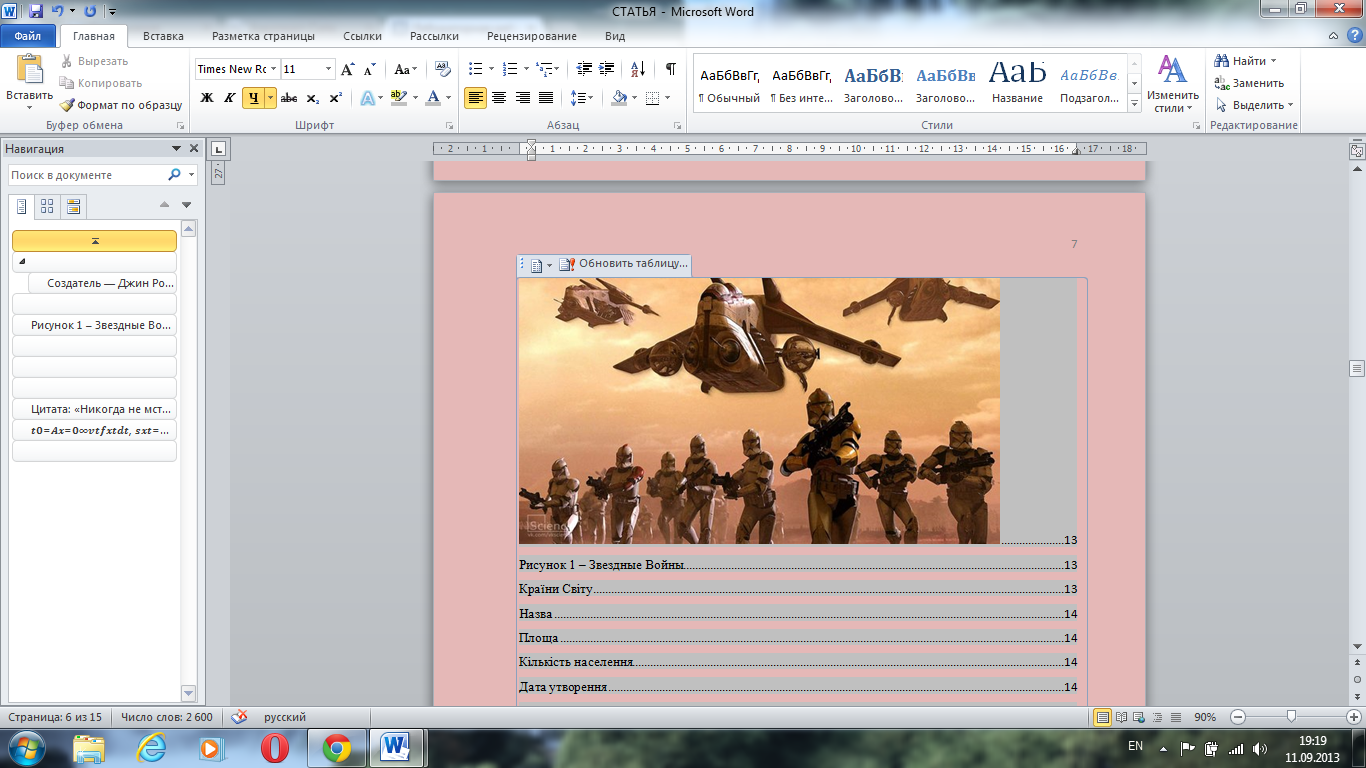
Task: Toggle strikethrough formatting
Action: (x=289, y=98)
